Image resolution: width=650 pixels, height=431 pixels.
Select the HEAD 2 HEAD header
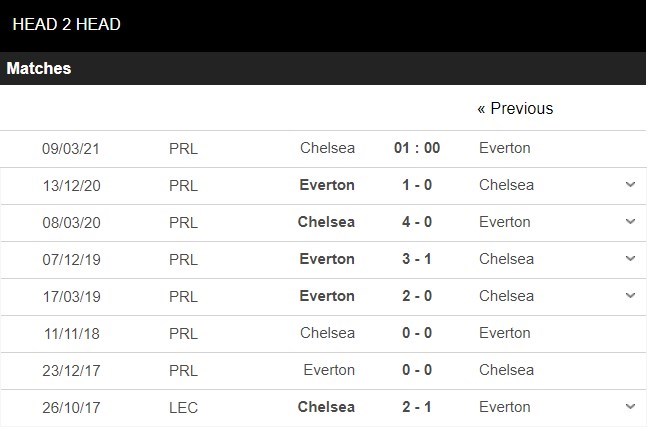click(x=67, y=24)
